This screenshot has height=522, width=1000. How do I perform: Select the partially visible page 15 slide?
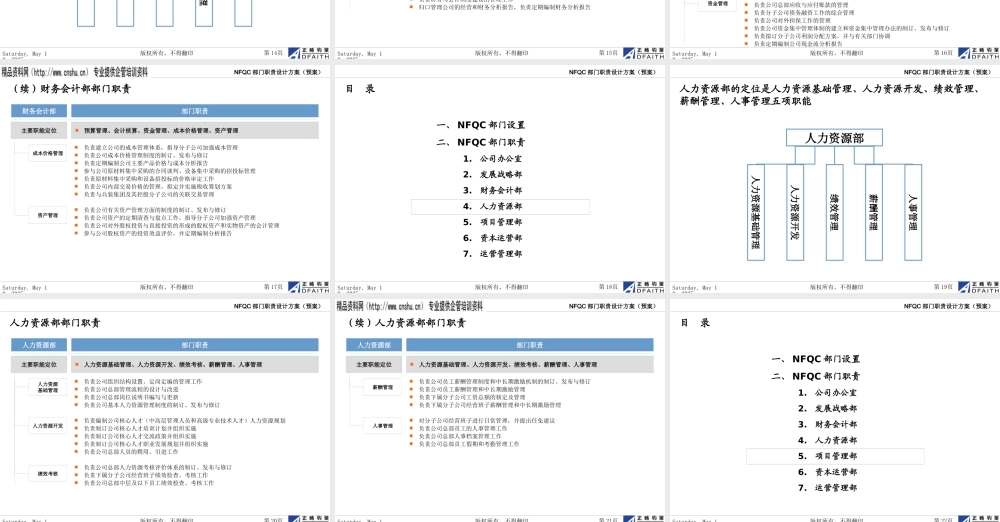(500, 29)
